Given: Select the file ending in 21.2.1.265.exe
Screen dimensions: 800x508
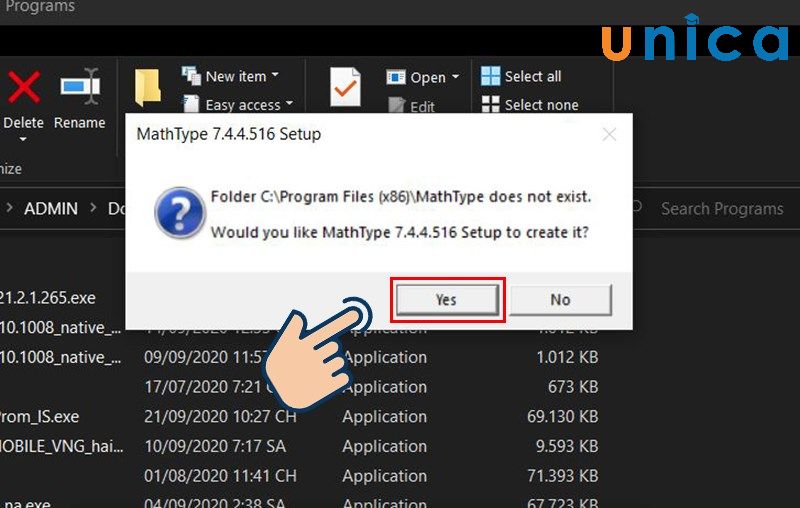Looking at the screenshot, I should pos(47,298).
